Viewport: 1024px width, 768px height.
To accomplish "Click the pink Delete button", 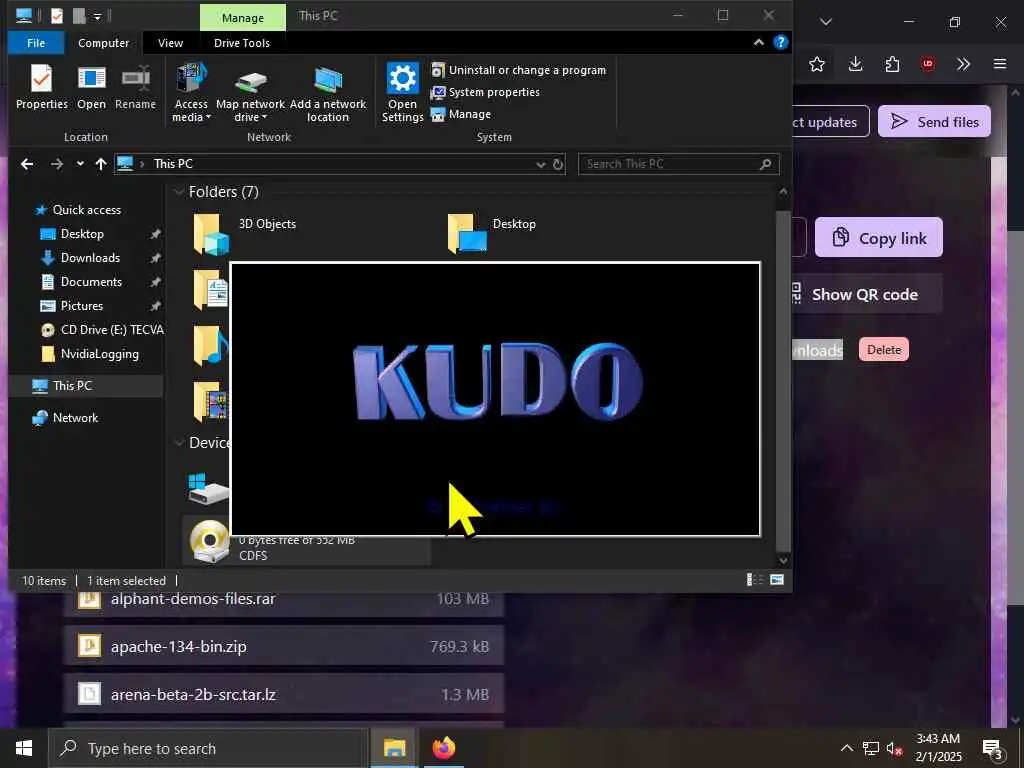I will (884, 349).
